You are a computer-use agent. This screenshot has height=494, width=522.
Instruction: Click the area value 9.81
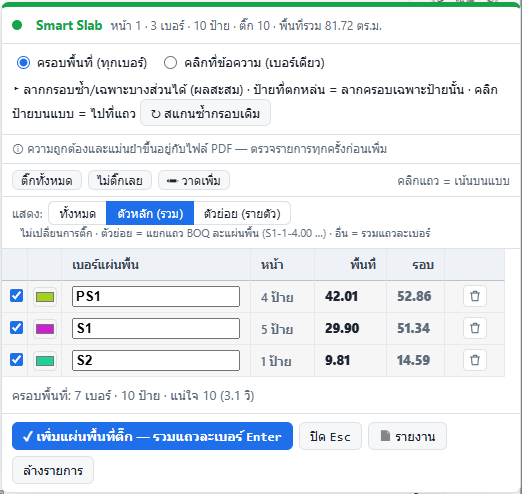point(337,360)
